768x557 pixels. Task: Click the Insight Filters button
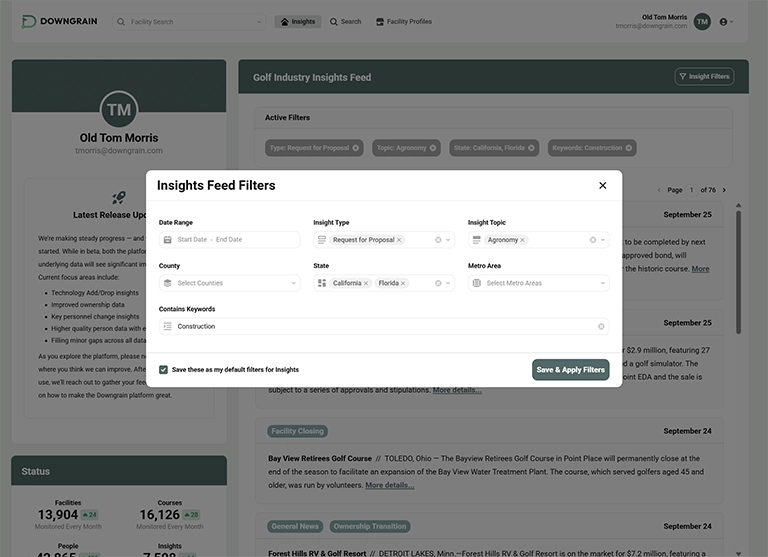pos(704,76)
